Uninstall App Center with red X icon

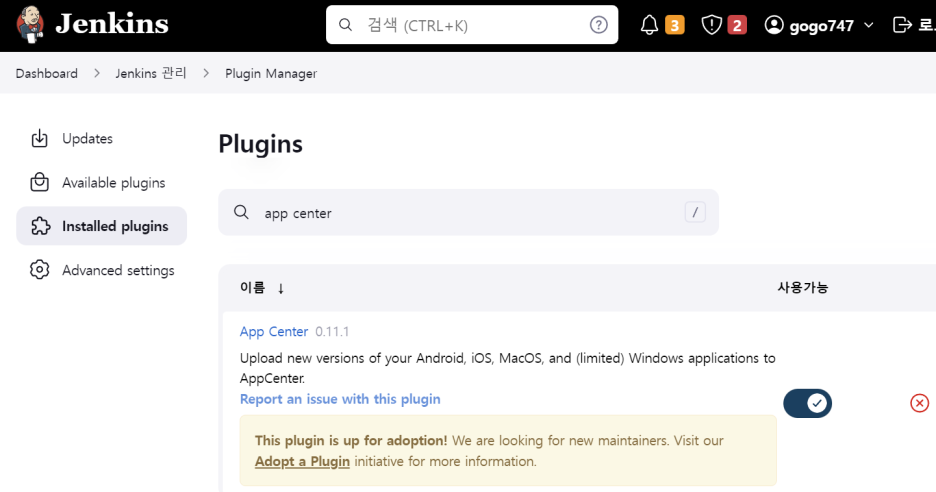(919, 404)
